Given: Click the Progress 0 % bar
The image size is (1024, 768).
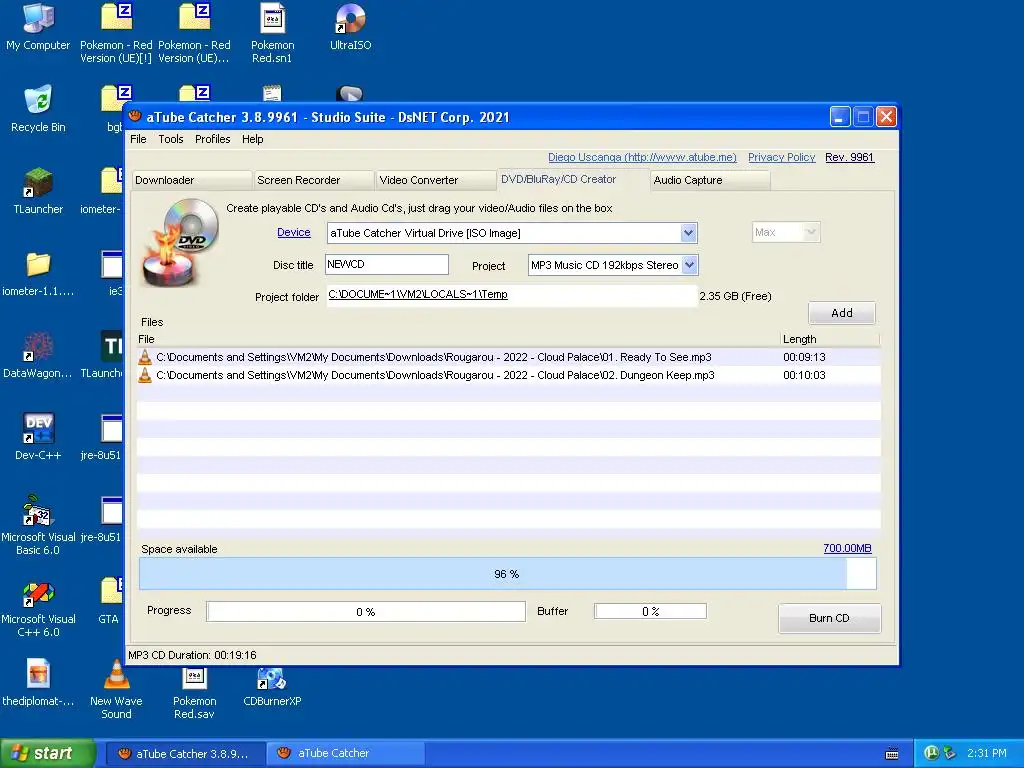Looking at the screenshot, I should (x=366, y=612).
